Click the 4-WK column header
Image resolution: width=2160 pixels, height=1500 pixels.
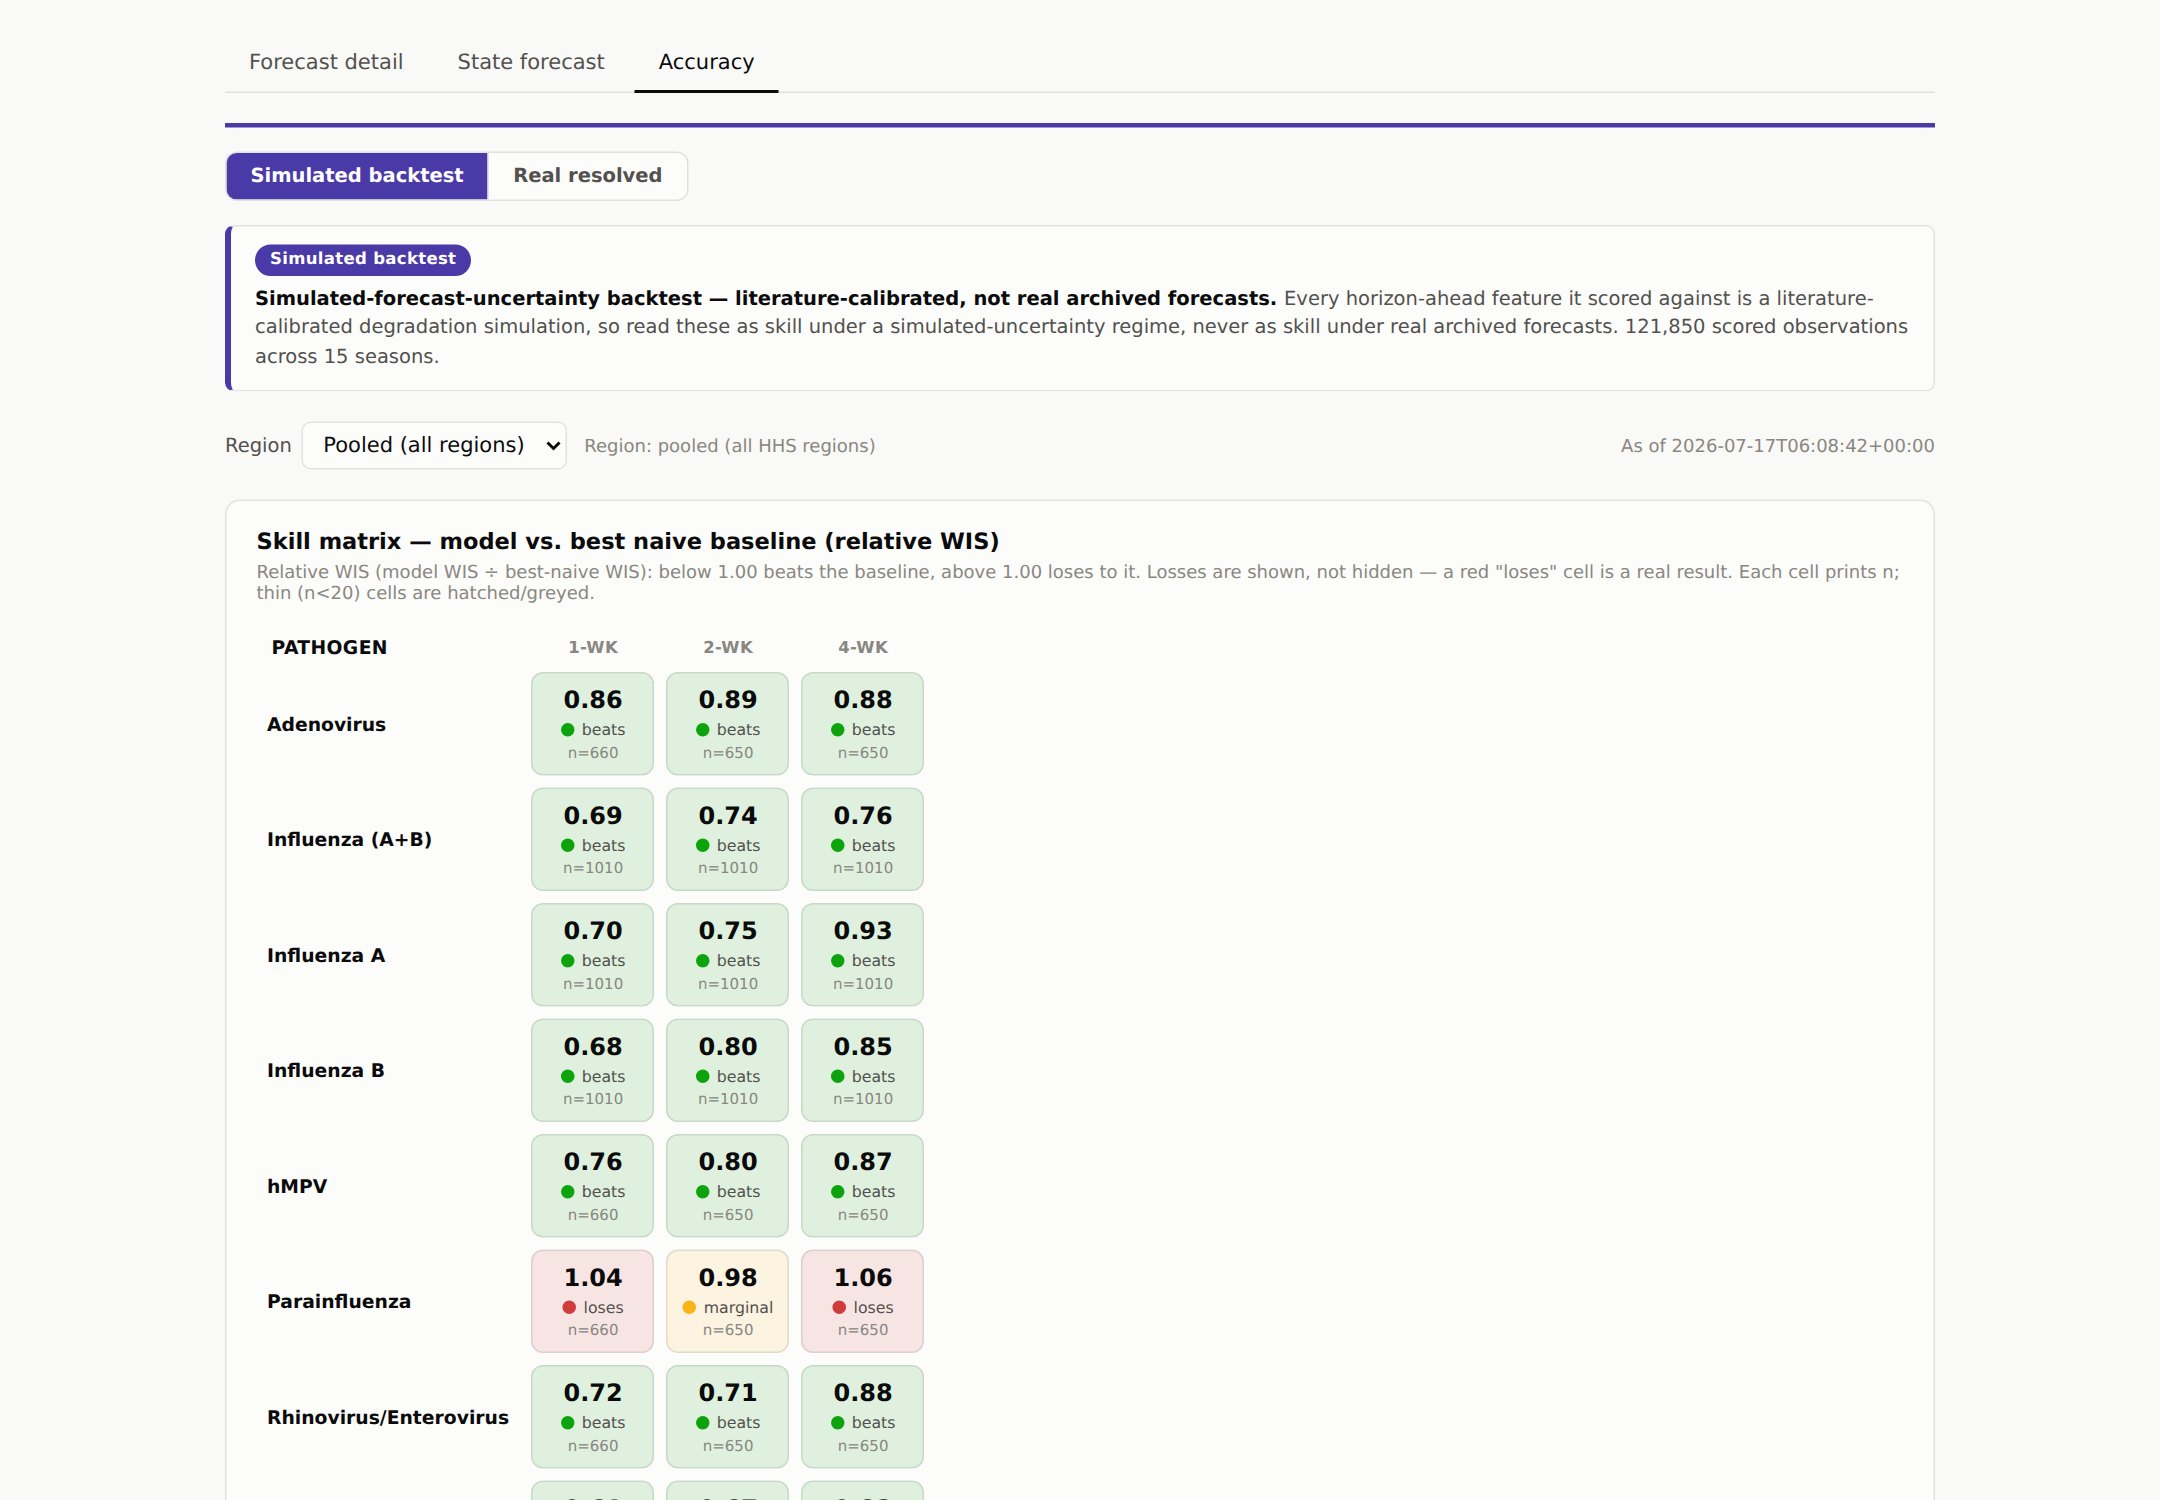pyautogui.click(x=863, y=648)
